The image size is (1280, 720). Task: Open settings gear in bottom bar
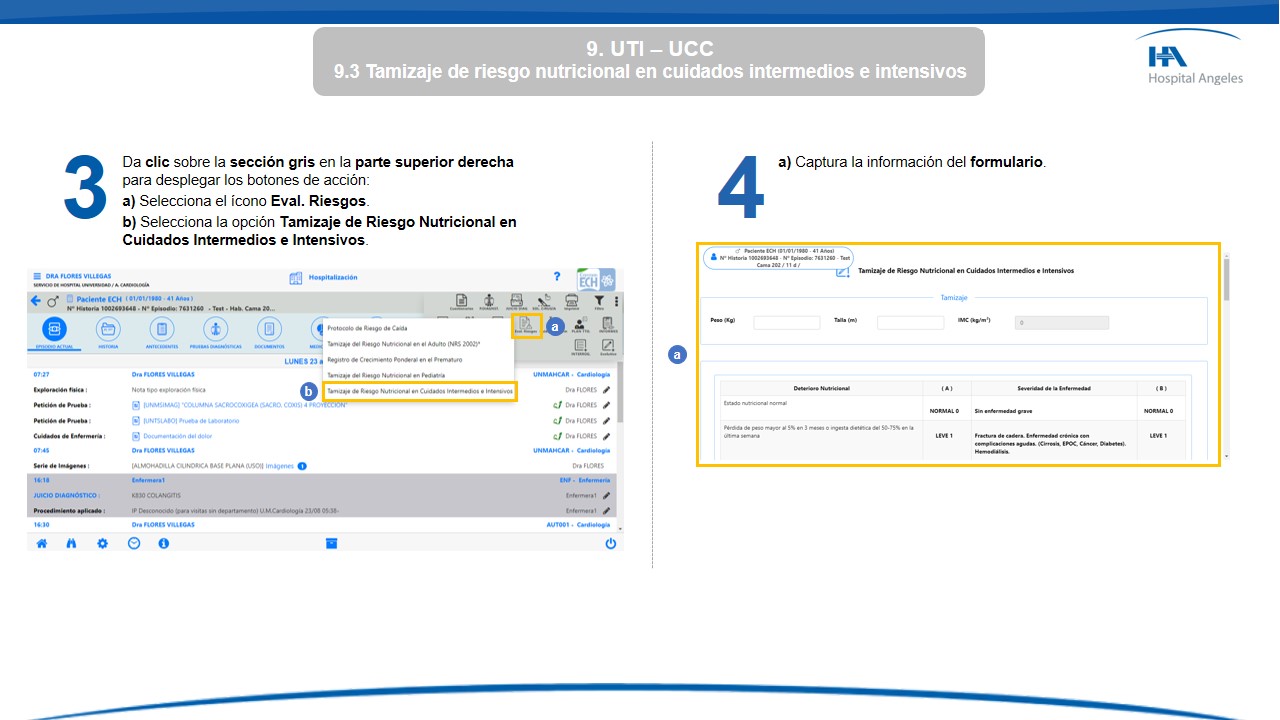[102, 543]
